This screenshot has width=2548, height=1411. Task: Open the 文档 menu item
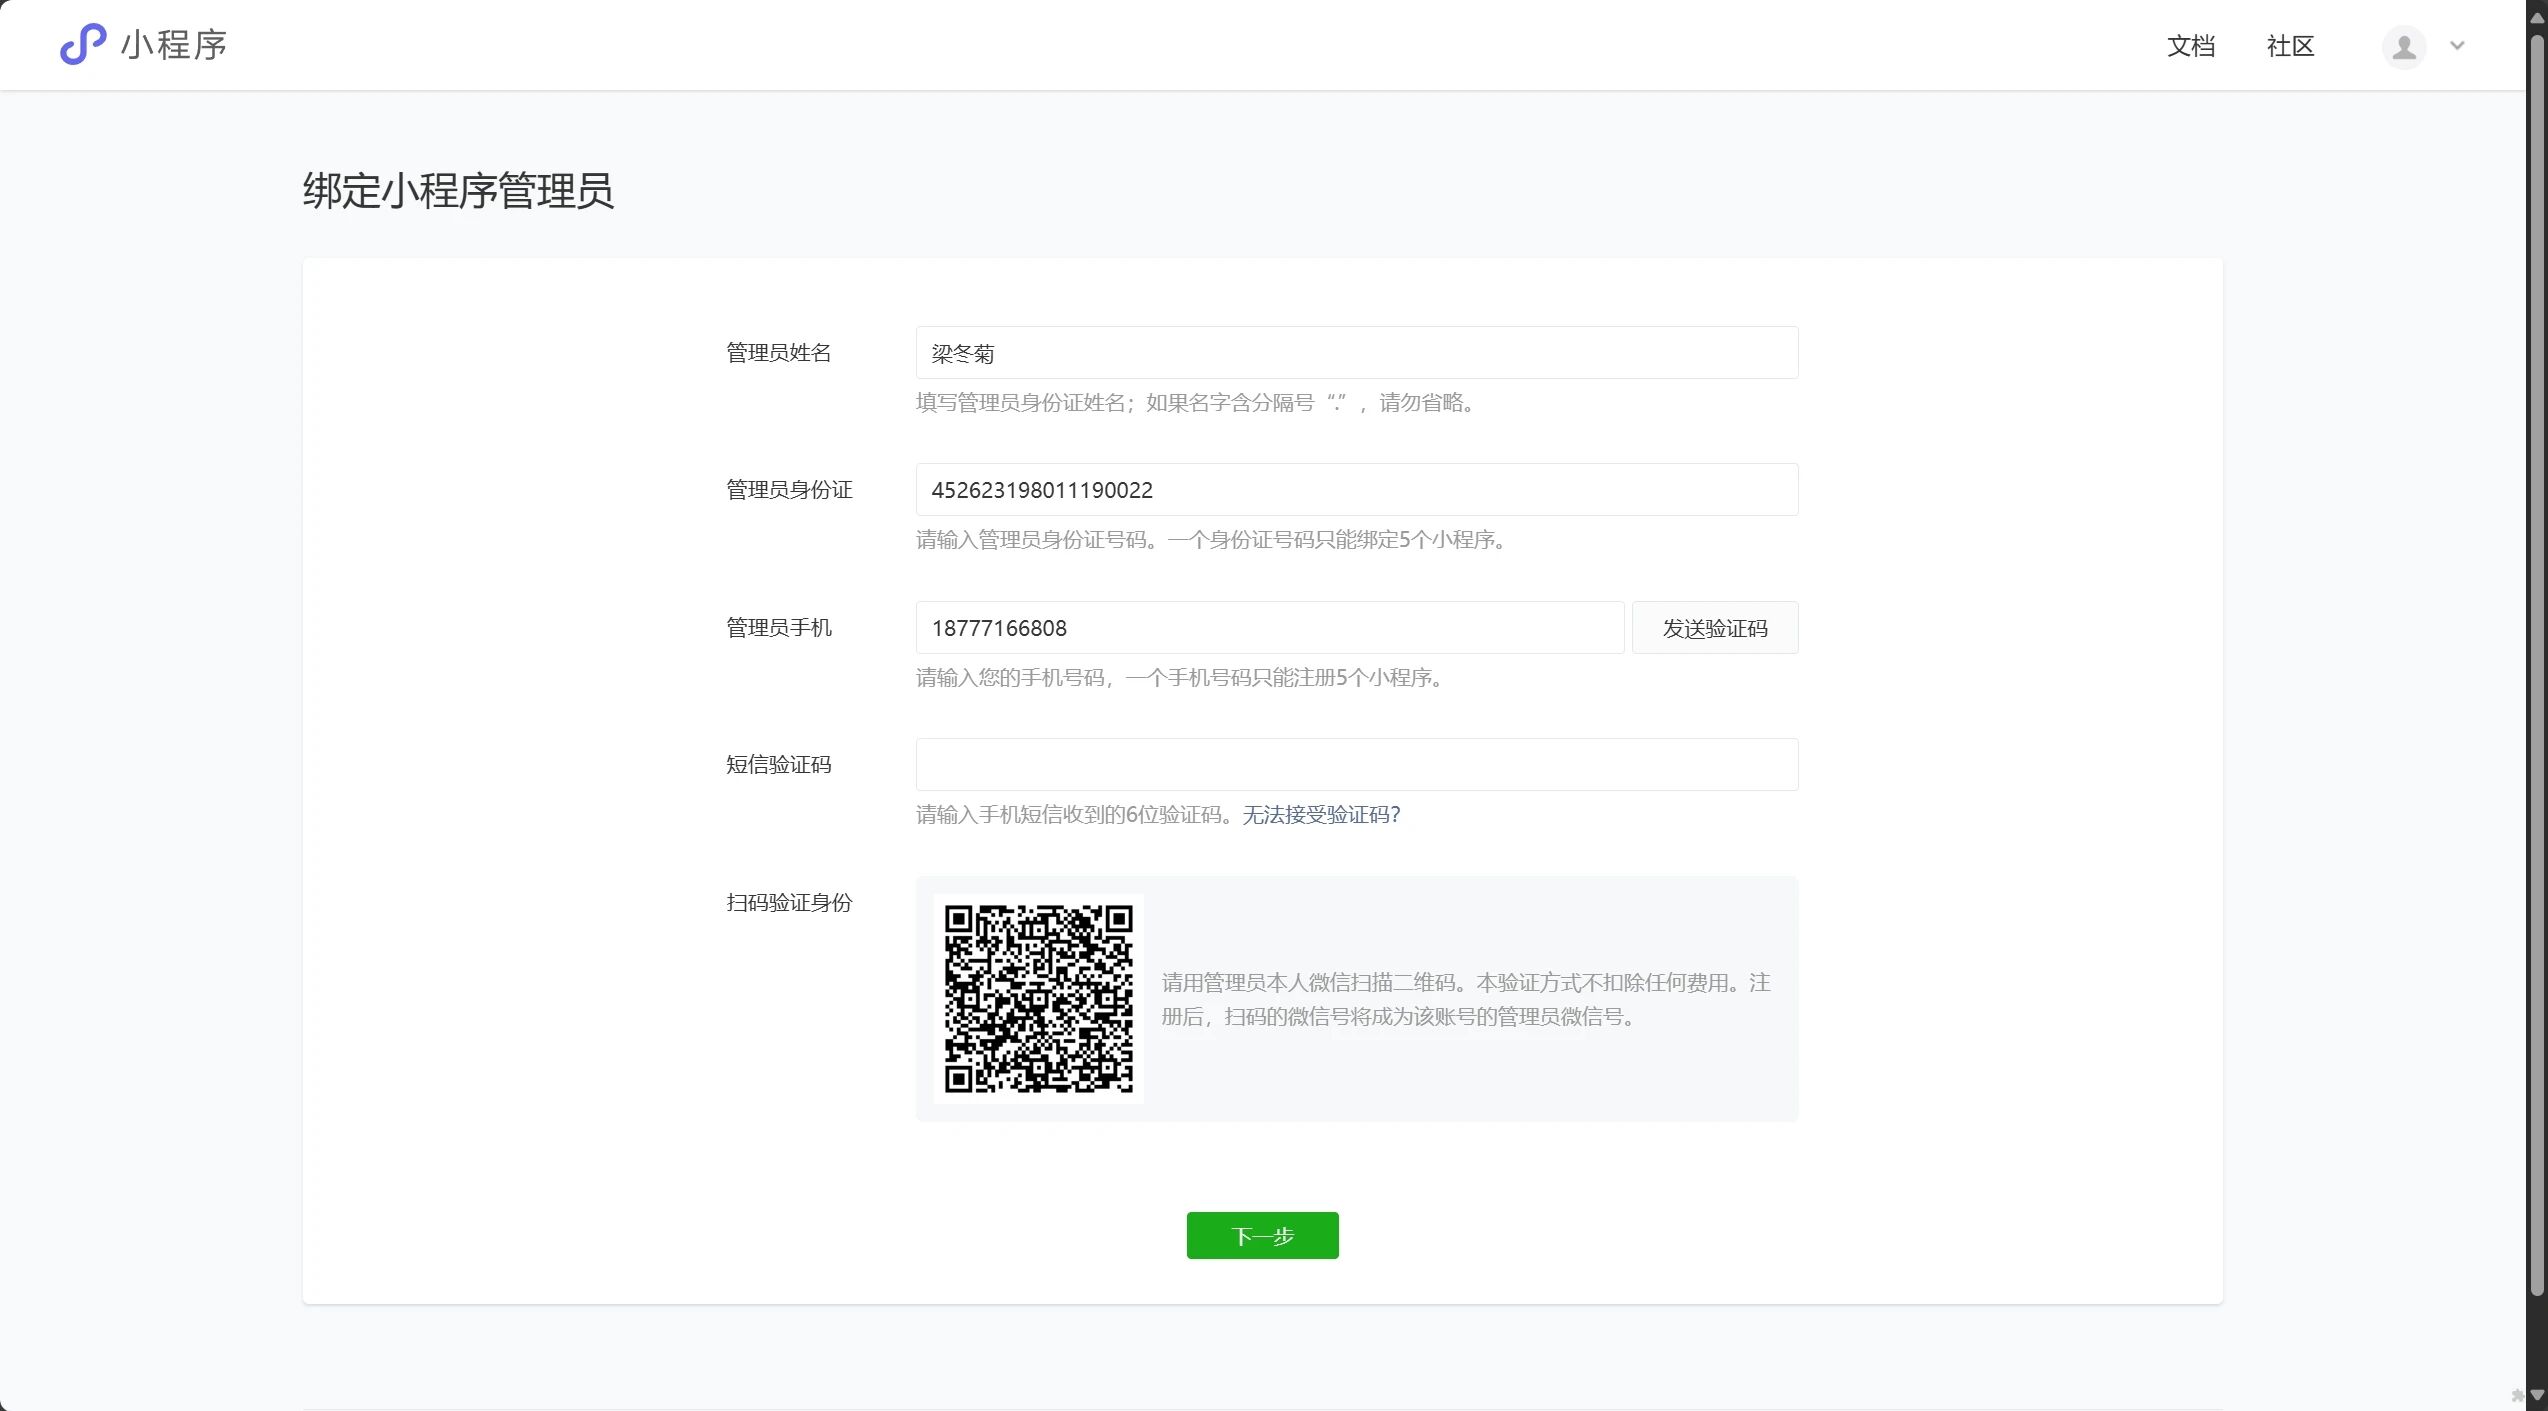(2190, 46)
